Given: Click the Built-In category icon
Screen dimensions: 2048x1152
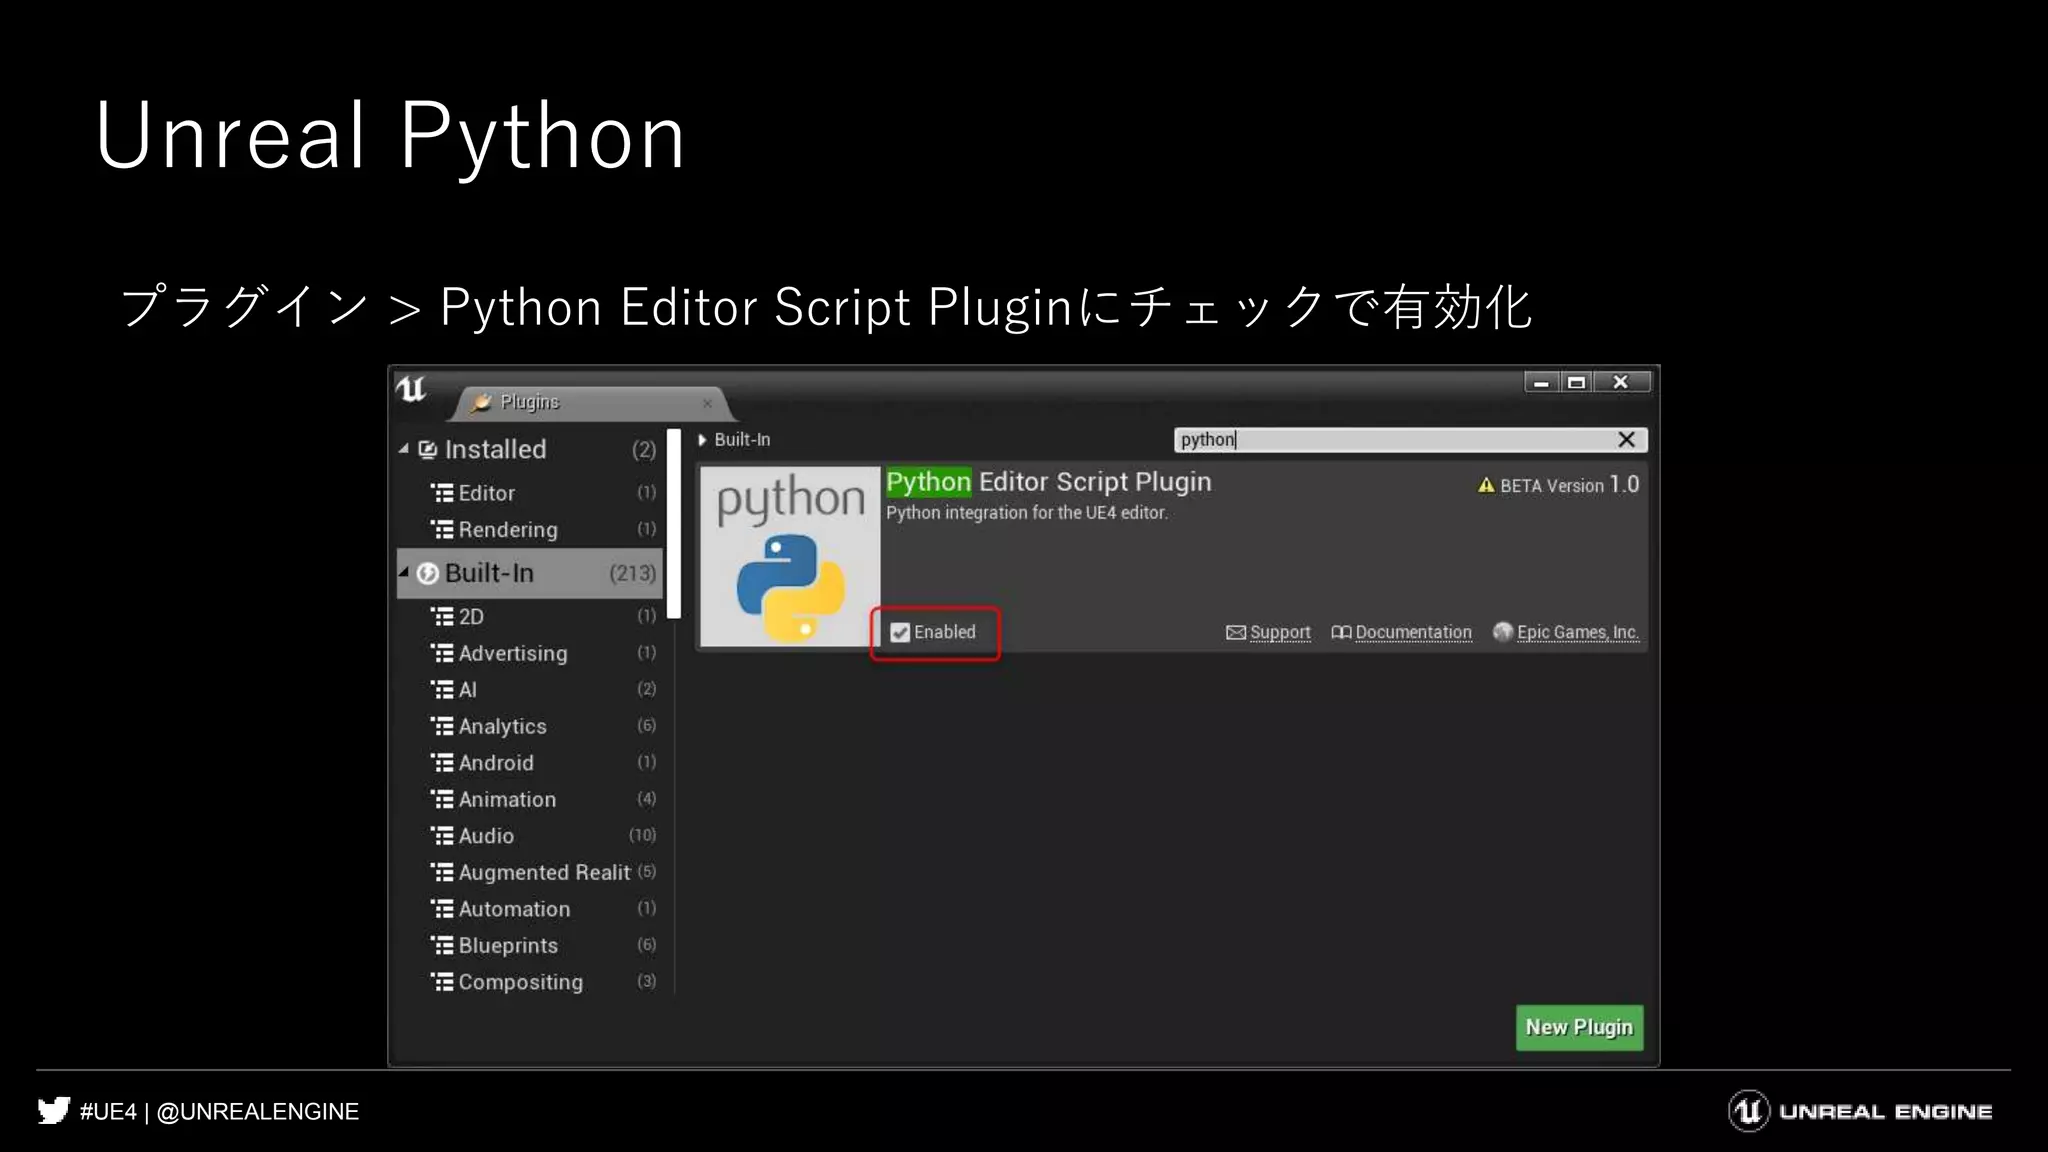Looking at the screenshot, I should 428,573.
